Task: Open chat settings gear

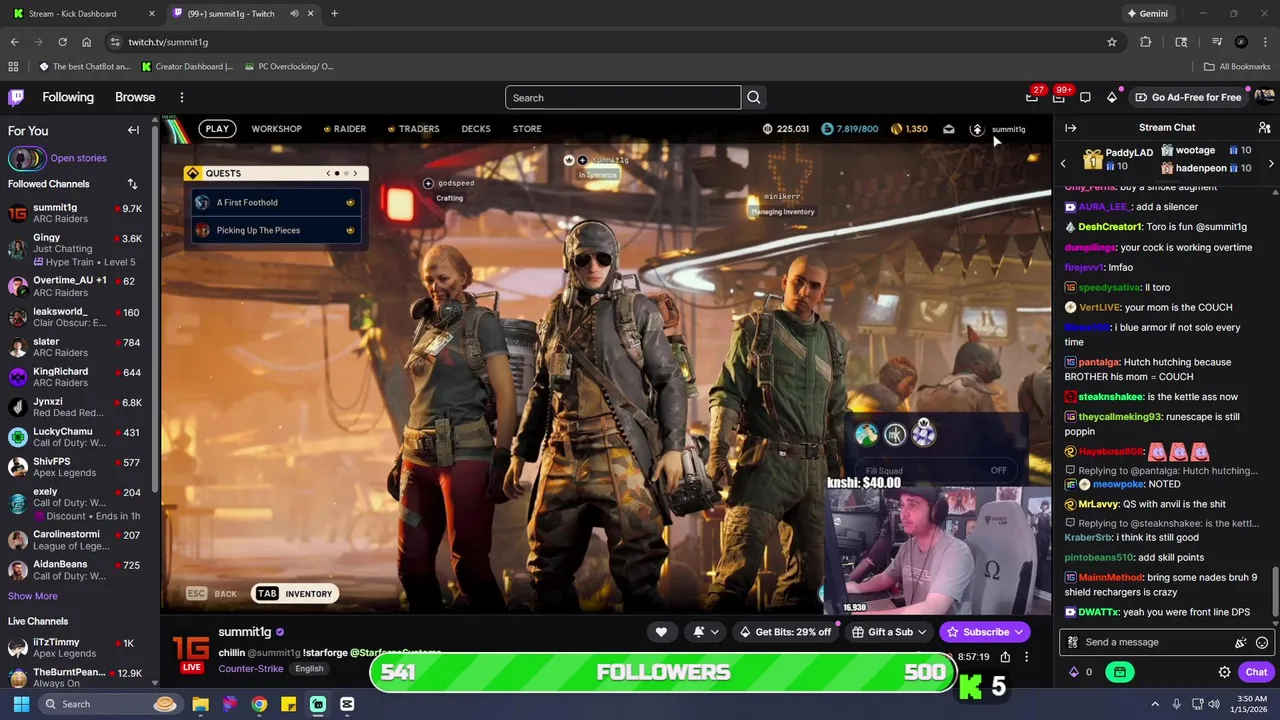Action: pyautogui.click(x=1224, y=672)
